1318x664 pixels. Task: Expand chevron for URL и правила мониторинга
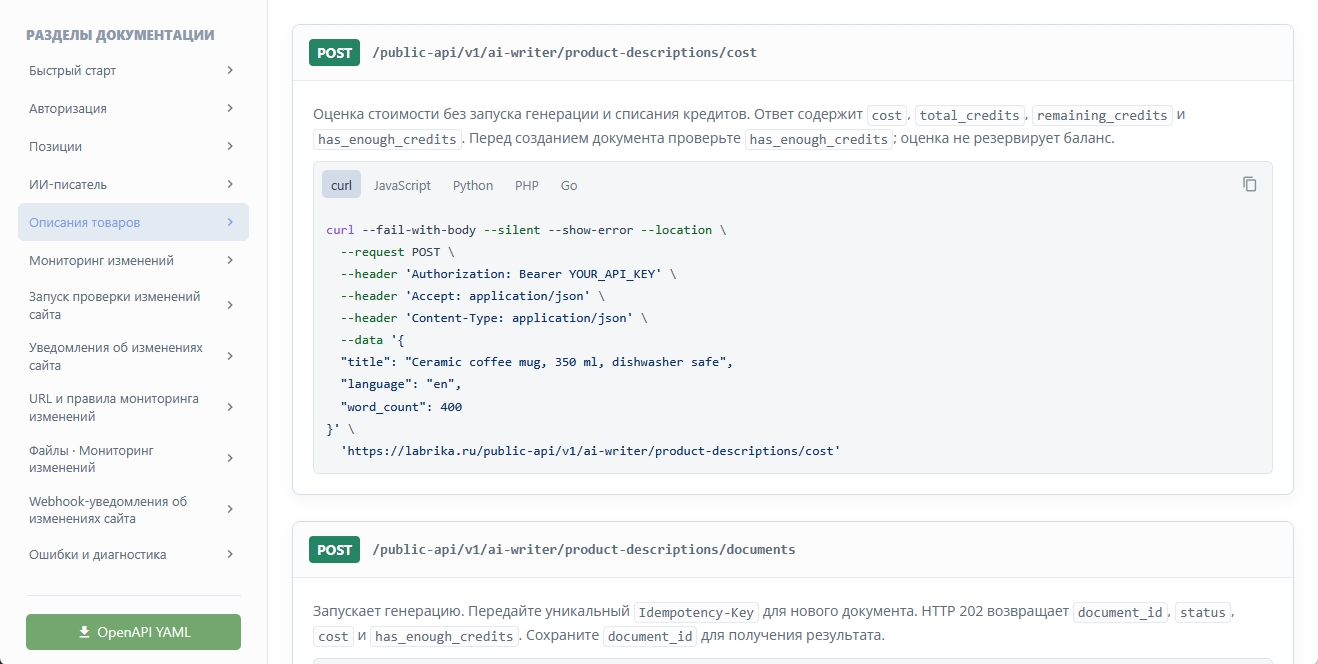coord(230,407)
